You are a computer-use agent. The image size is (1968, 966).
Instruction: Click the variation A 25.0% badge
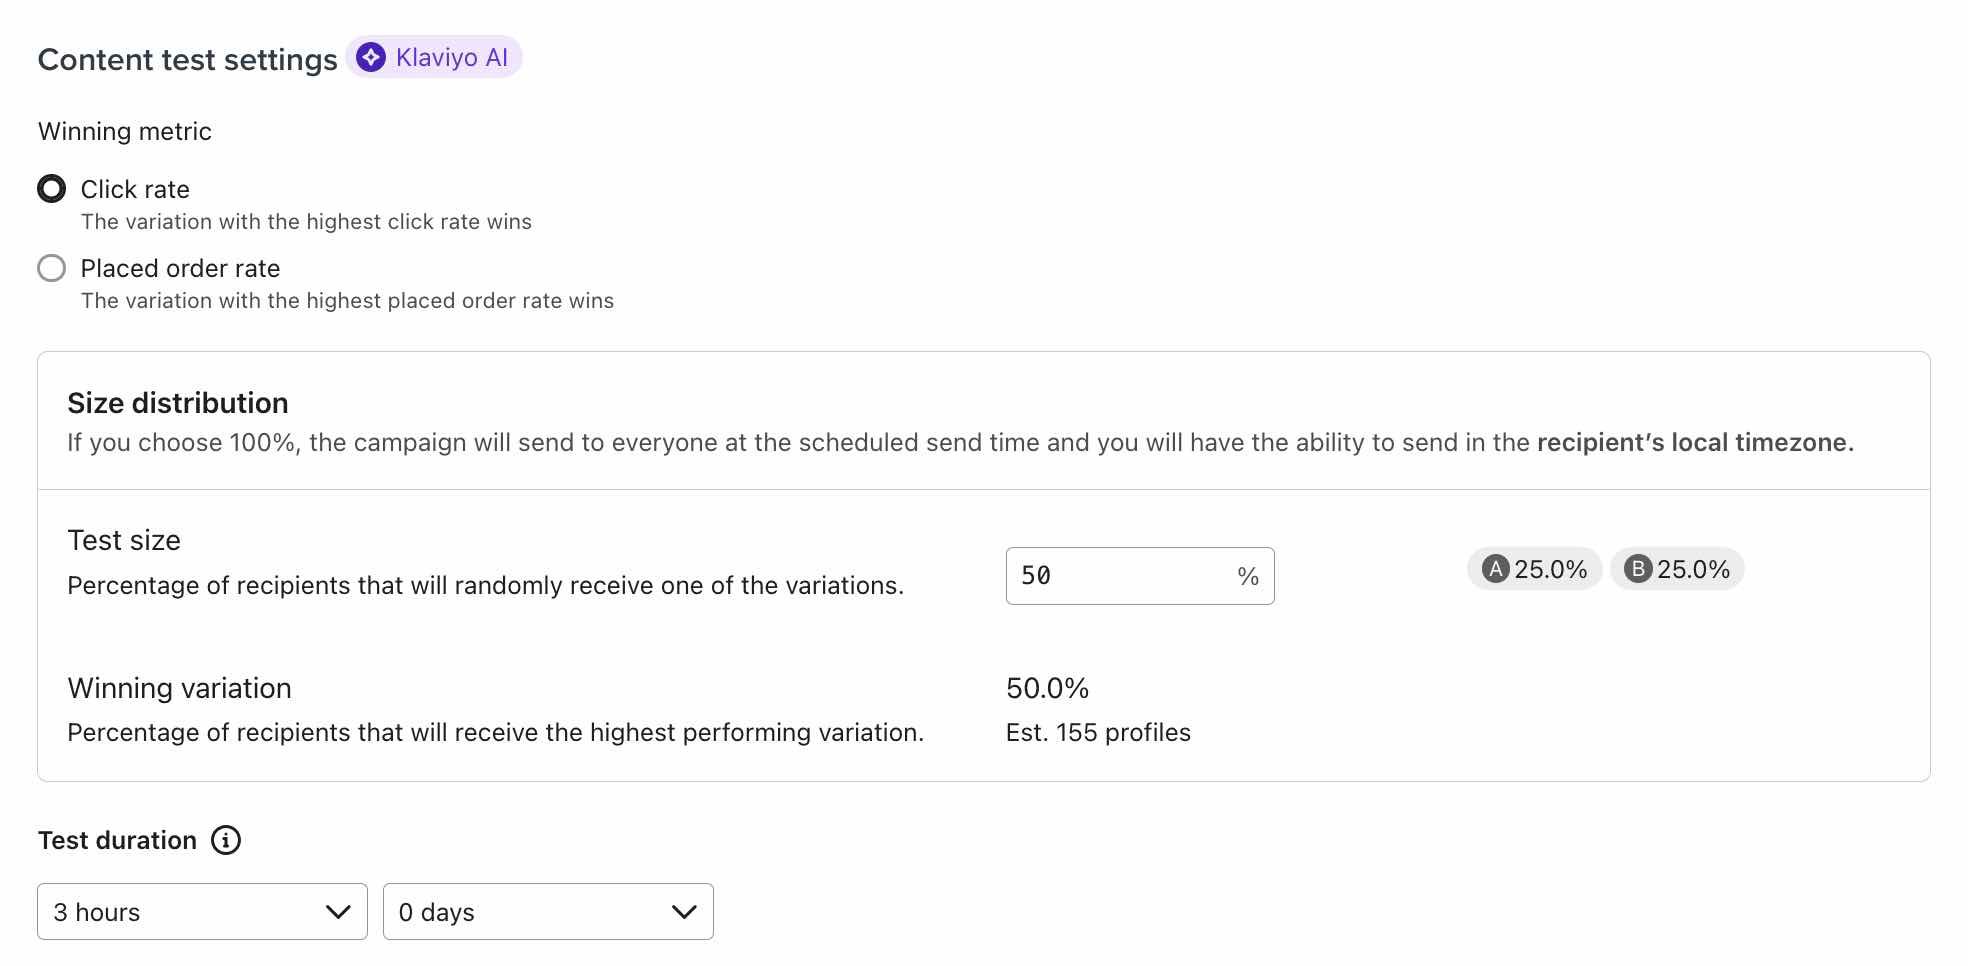[1533, 569]
